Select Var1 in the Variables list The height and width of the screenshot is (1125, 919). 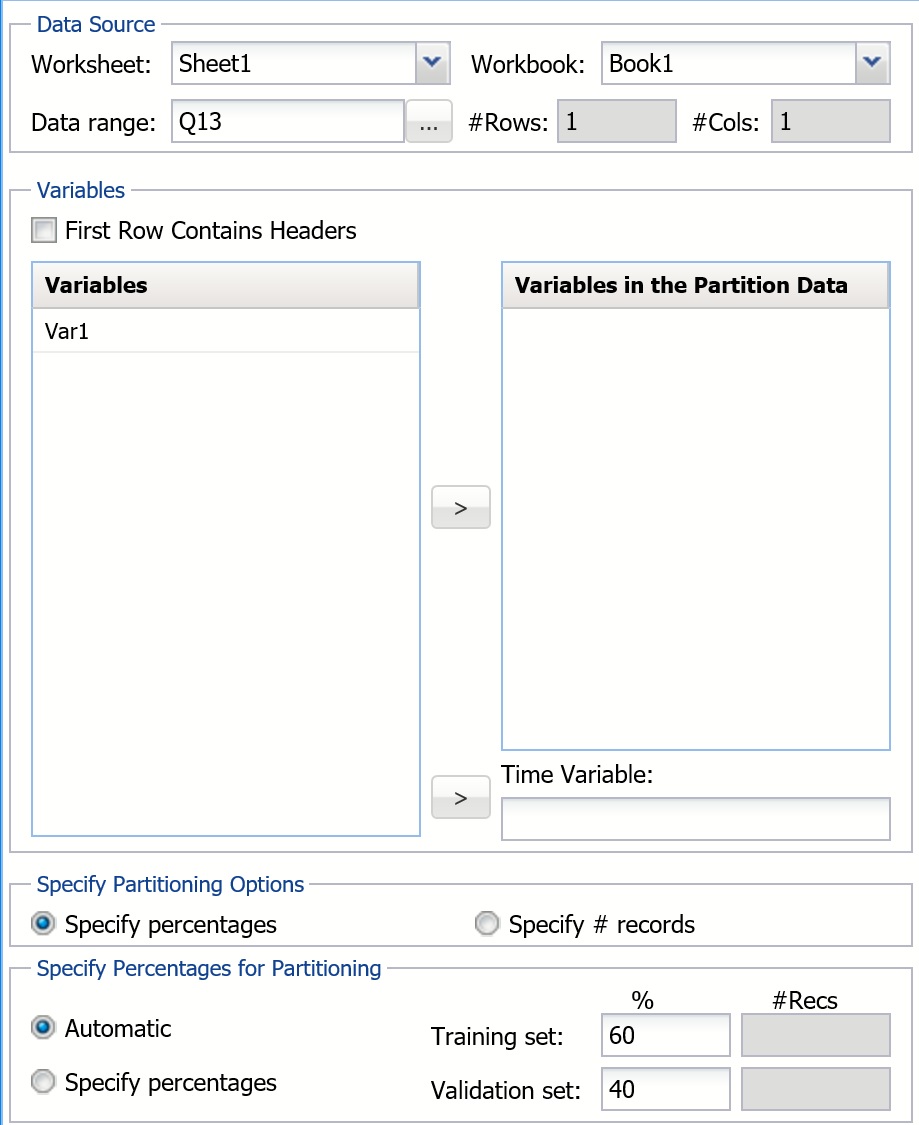(68, 331)
